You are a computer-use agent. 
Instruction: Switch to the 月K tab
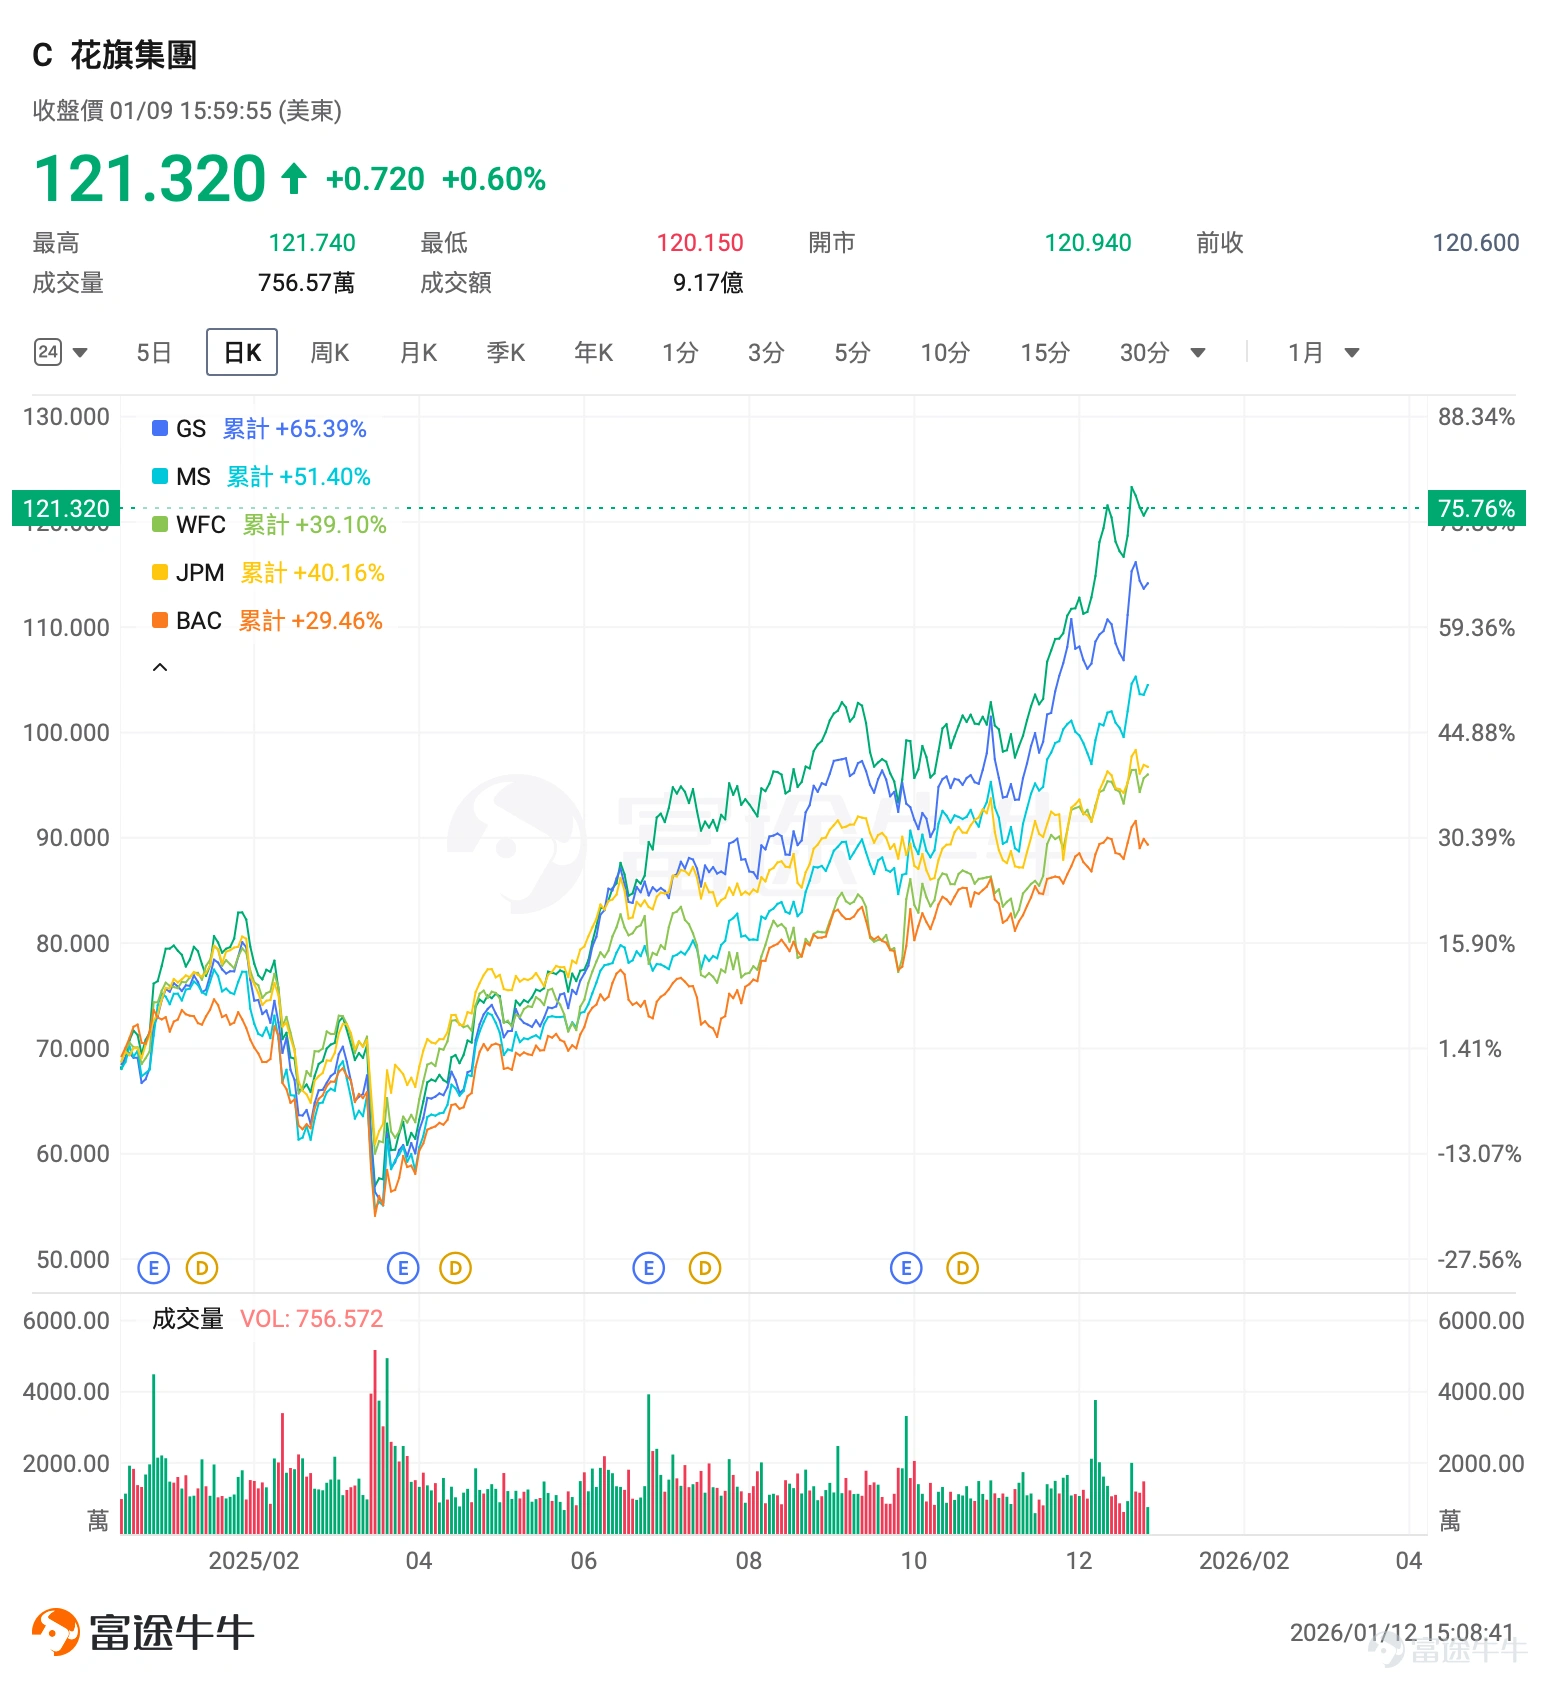[418, 352]
